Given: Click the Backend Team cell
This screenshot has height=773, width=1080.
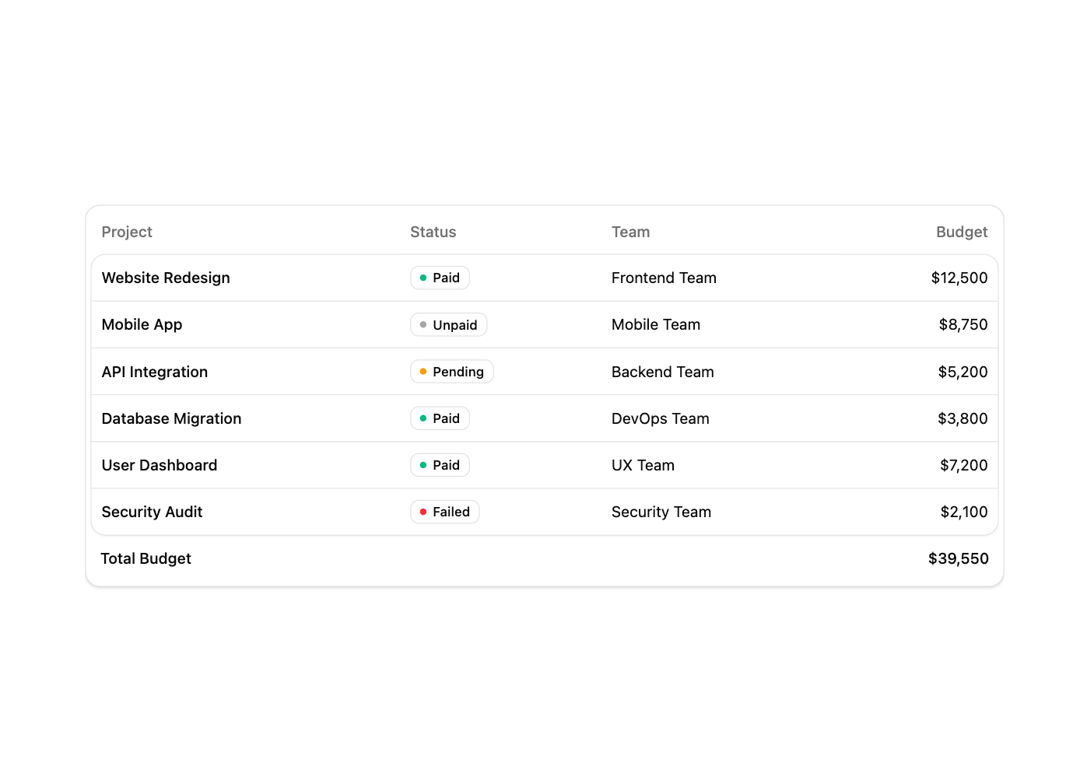Looking at the screenshot, I should click(x=663, y=372).
